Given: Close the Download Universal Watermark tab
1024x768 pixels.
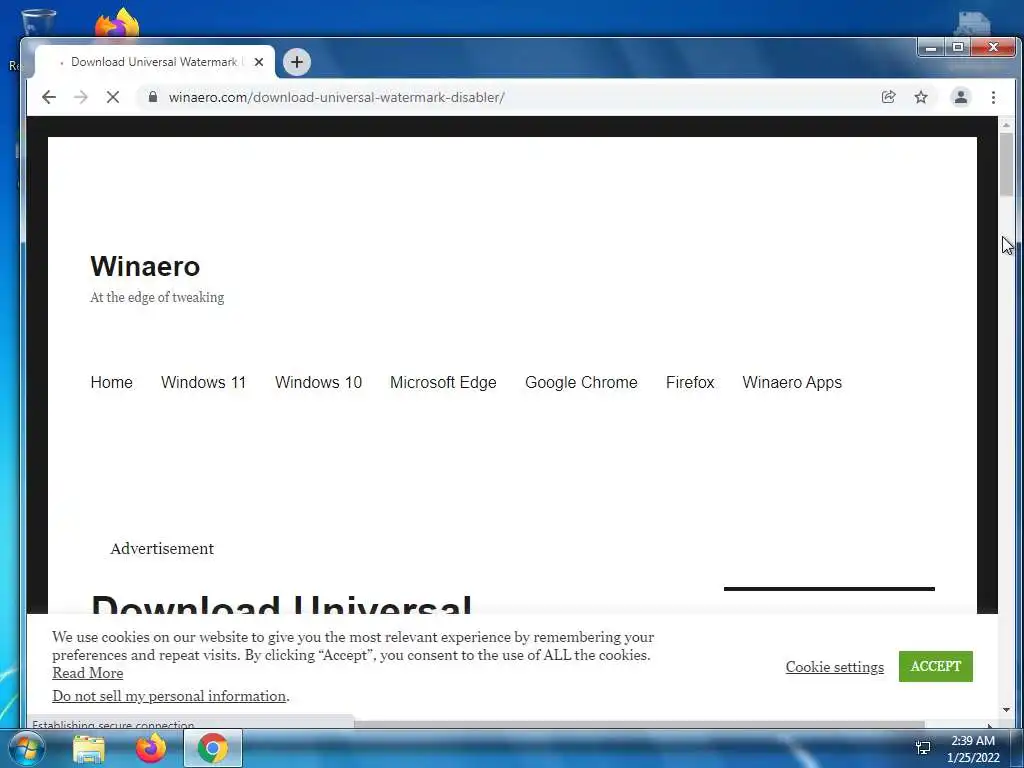Looking at the screenshot, I should click(x=259, y=62).
